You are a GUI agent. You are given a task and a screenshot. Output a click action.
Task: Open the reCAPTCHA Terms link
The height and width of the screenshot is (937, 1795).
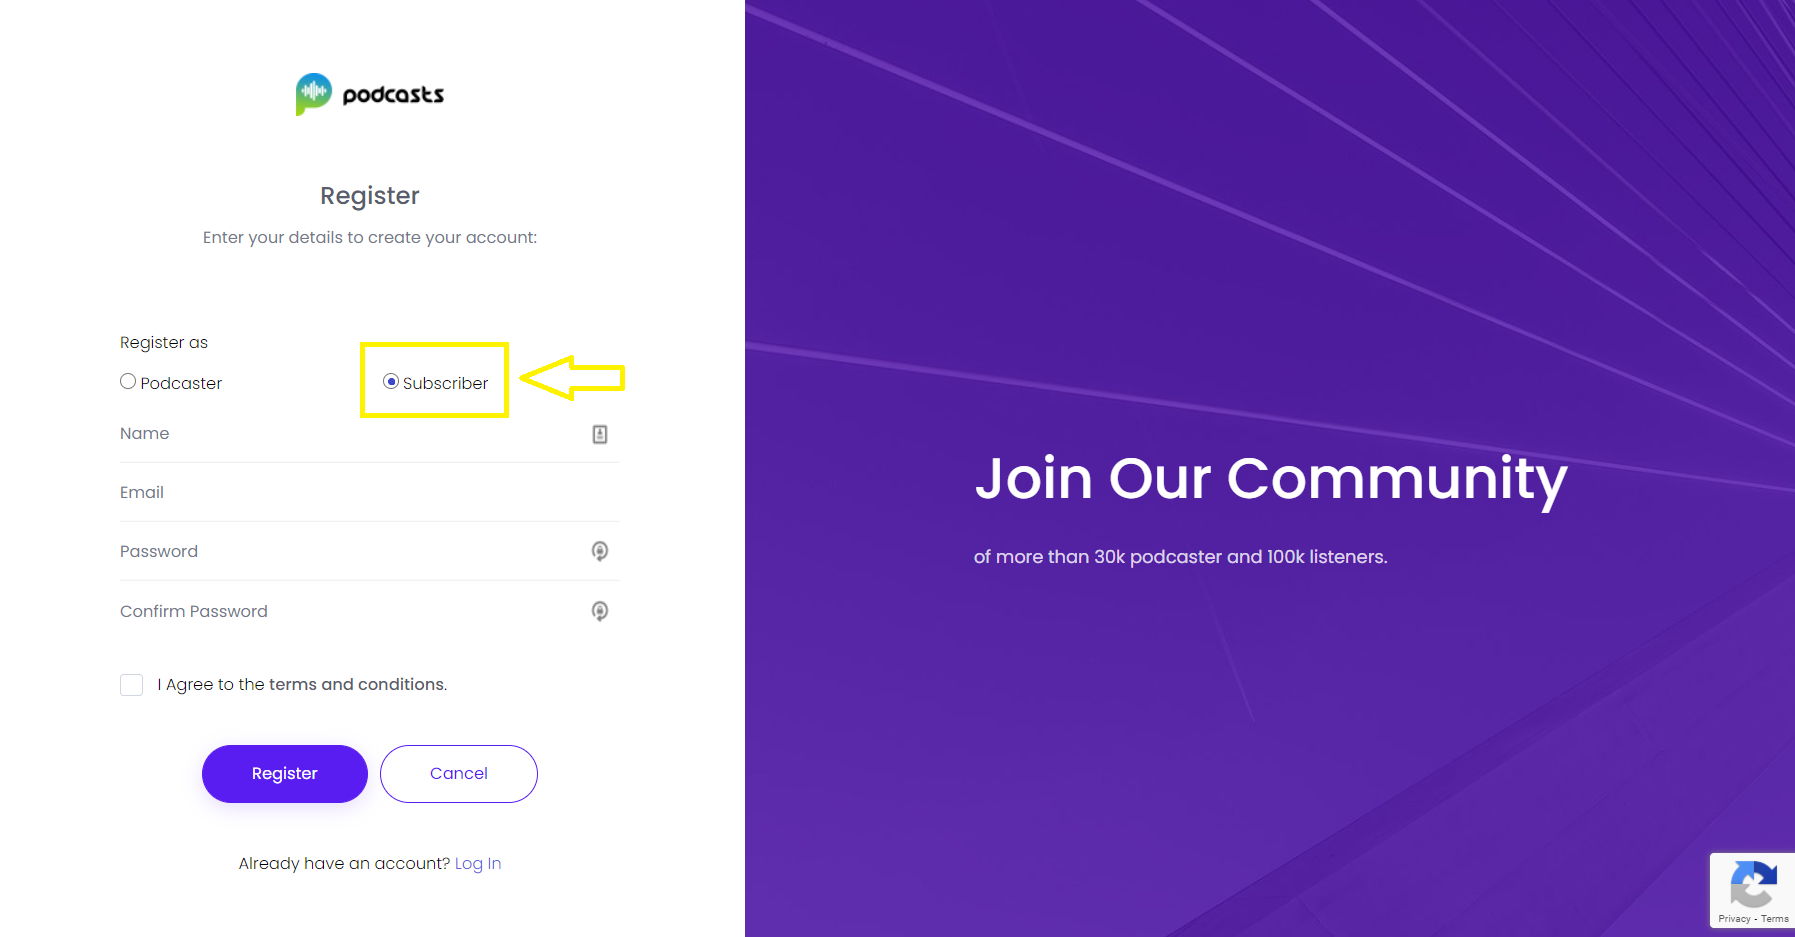click(1775, 919)
